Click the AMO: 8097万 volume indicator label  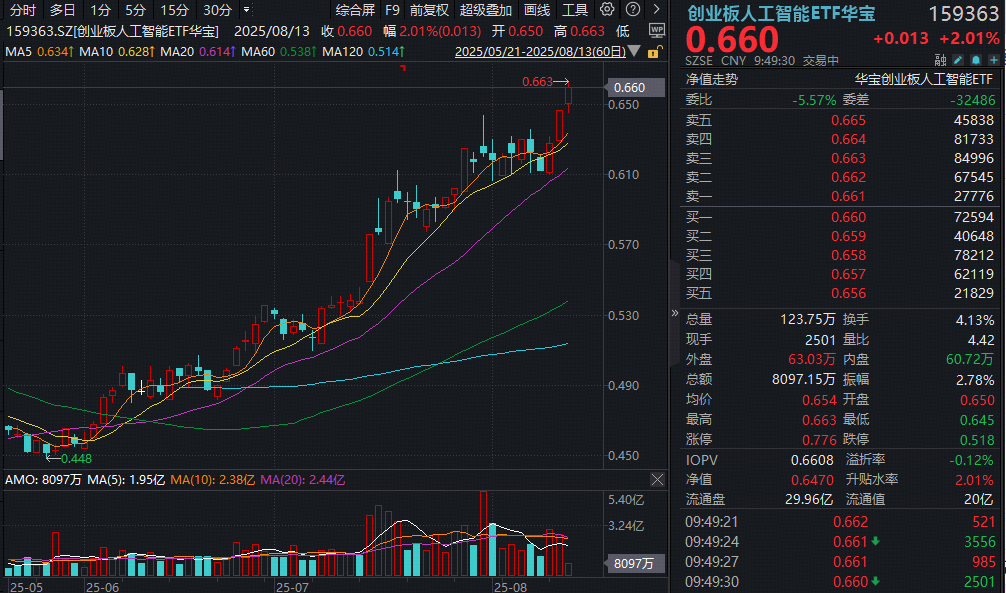tap(44, 479)
